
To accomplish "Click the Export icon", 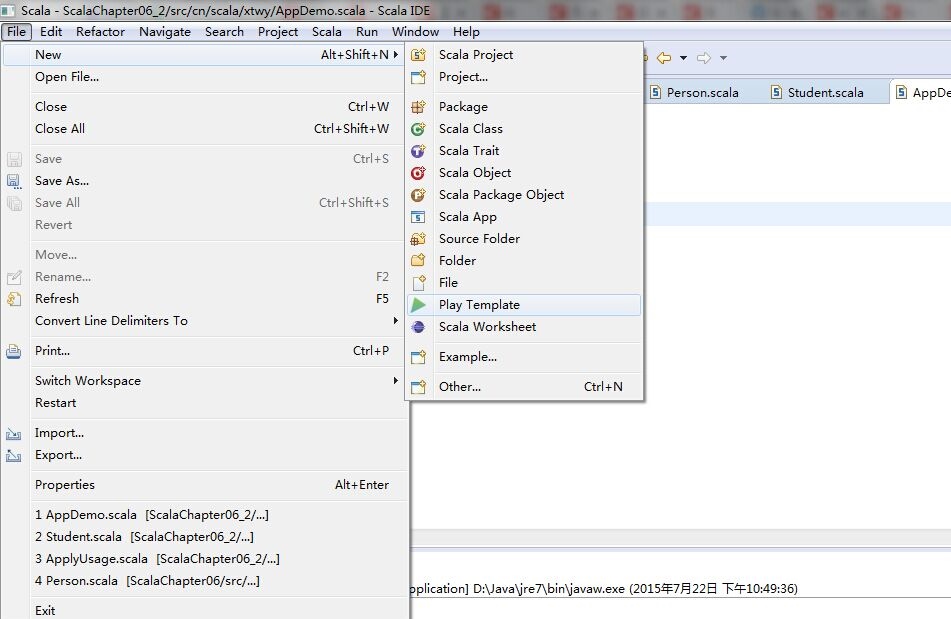I will point(14,455).
